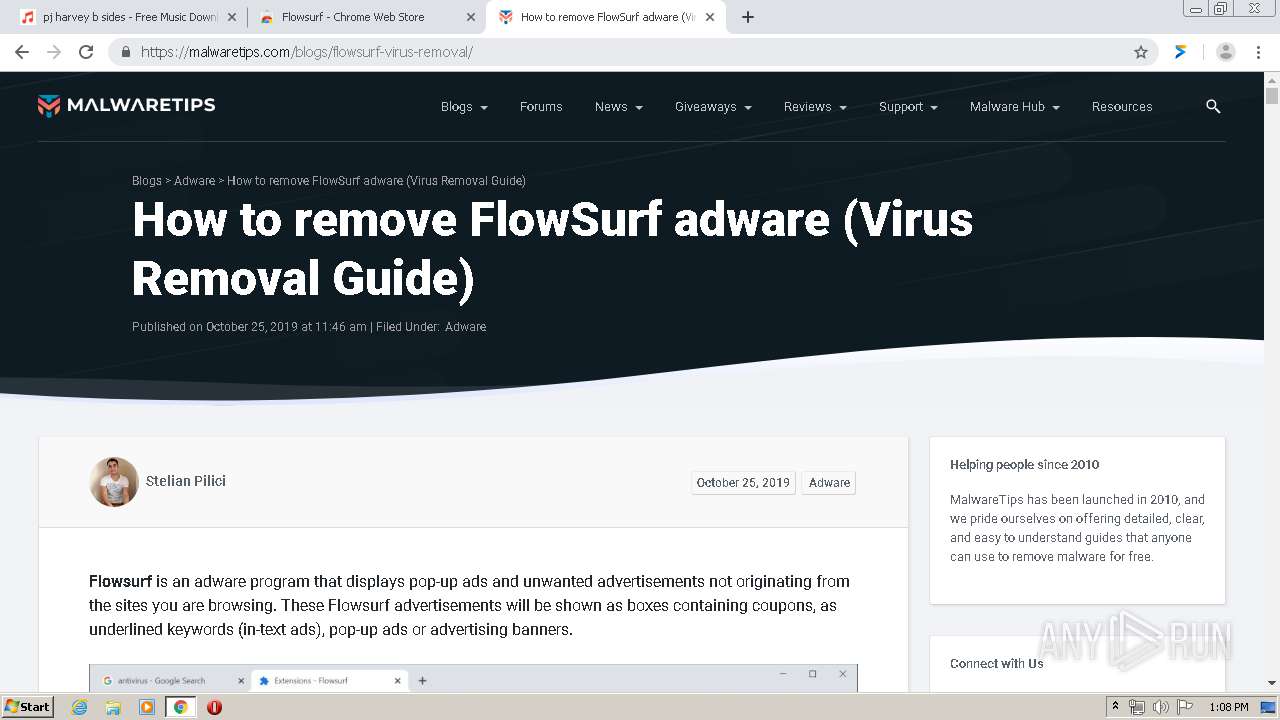Open the Chrome profile avatar
Image resolution: width=1280 pixels, height=720 pixels.
point(1226,52)
